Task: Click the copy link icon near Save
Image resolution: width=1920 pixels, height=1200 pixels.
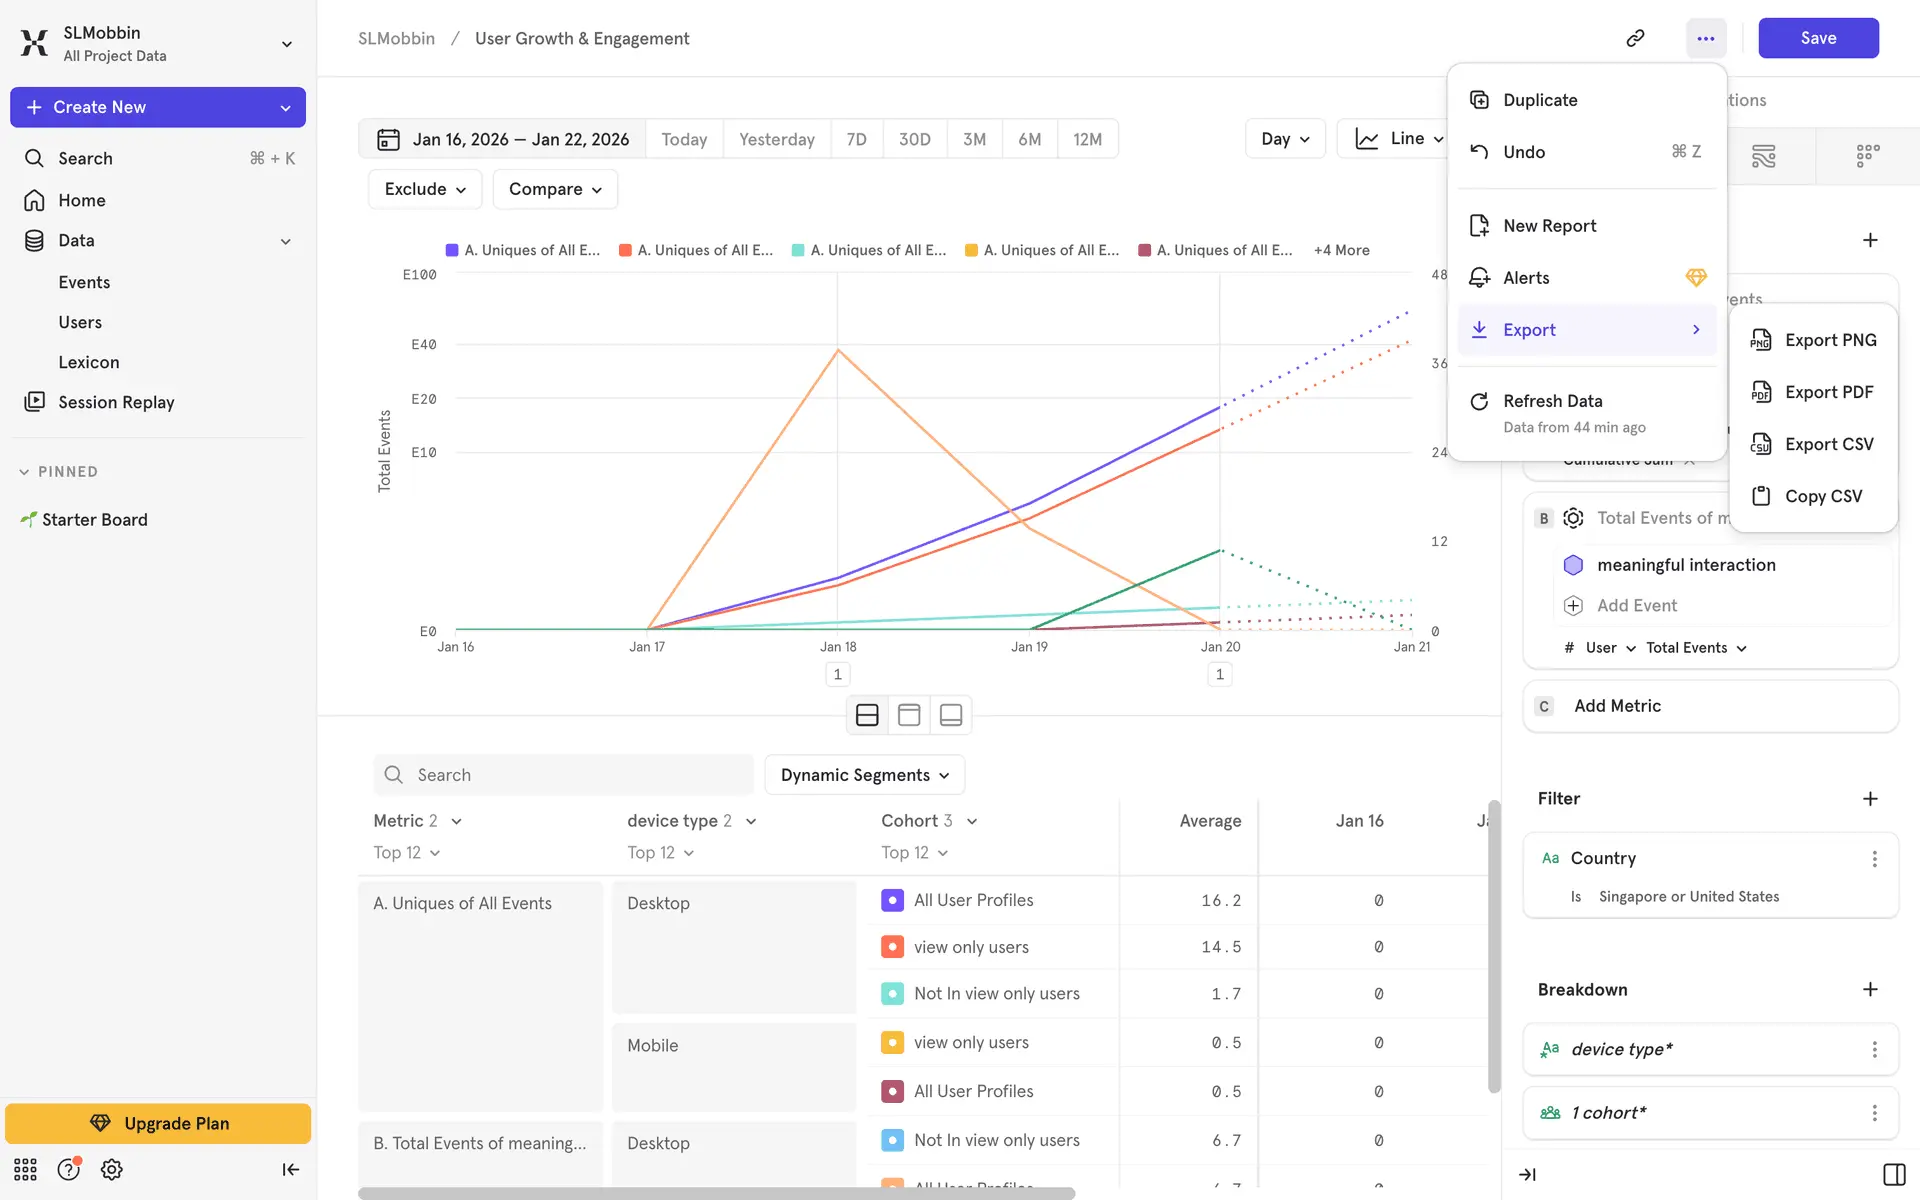Action: (1635, 38)
